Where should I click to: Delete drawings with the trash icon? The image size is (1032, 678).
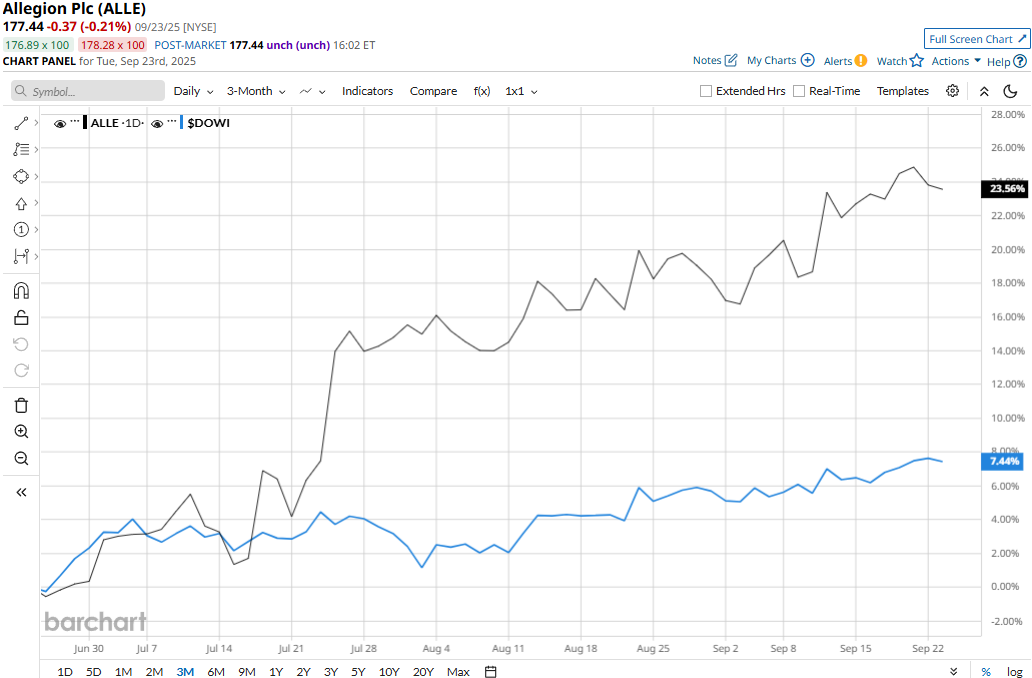coord(21,405)
